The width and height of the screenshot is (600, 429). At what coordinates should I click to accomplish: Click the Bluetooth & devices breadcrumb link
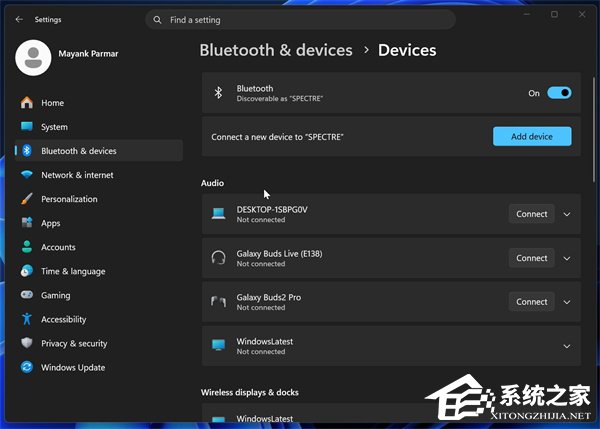tap(276, 50)
